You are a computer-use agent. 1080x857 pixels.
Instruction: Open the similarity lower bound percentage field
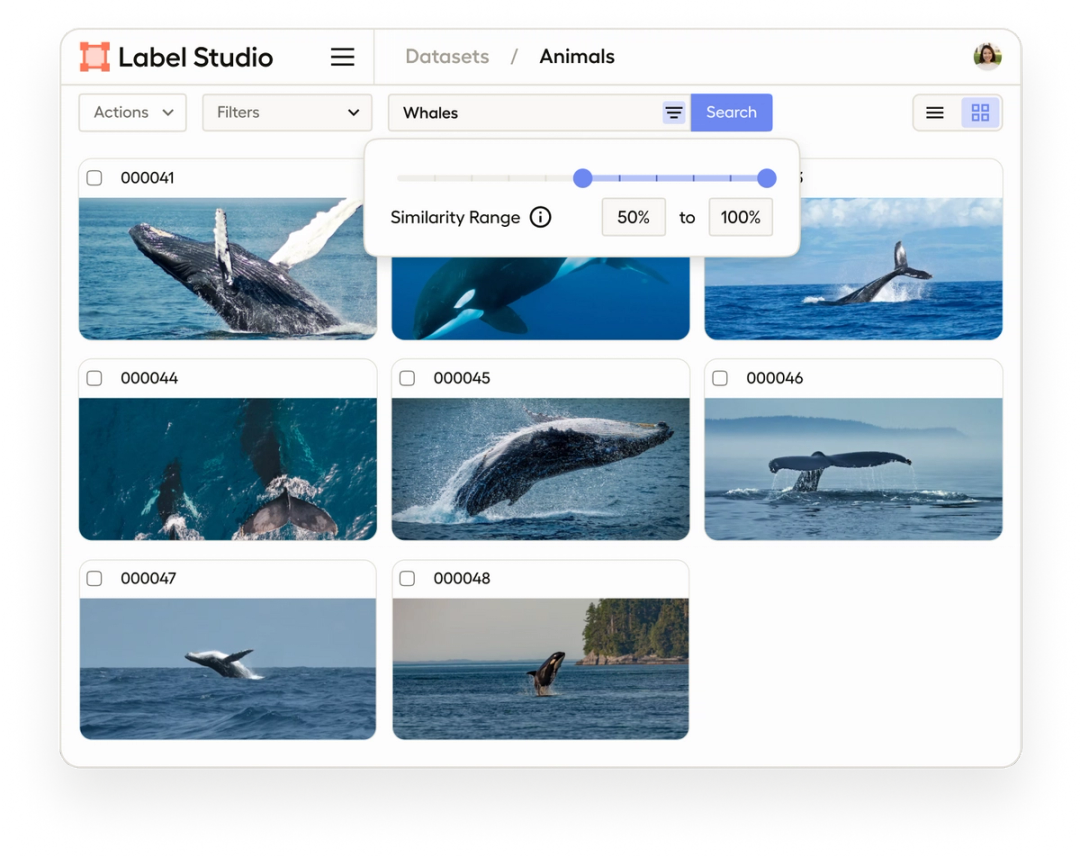point(633,217)
